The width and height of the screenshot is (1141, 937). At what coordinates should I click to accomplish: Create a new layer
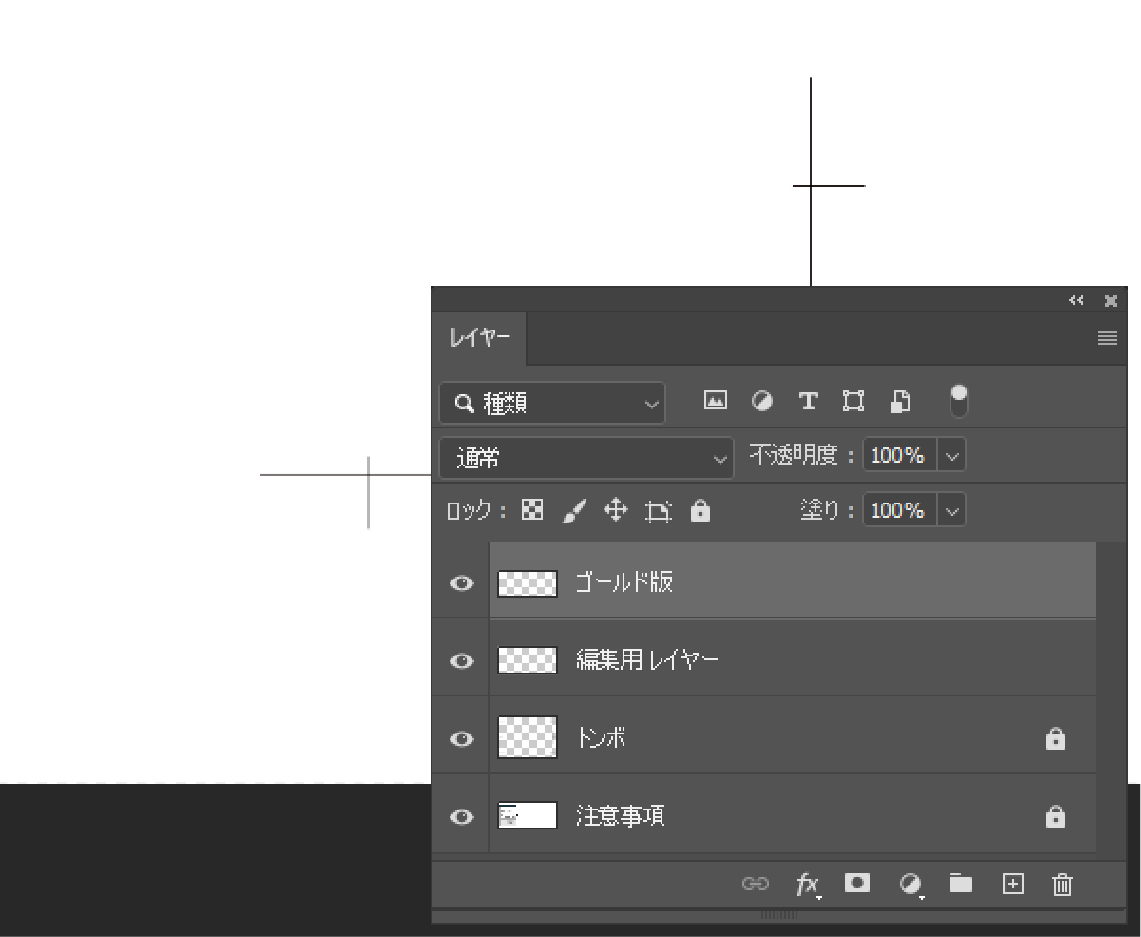coord(1013,884)
